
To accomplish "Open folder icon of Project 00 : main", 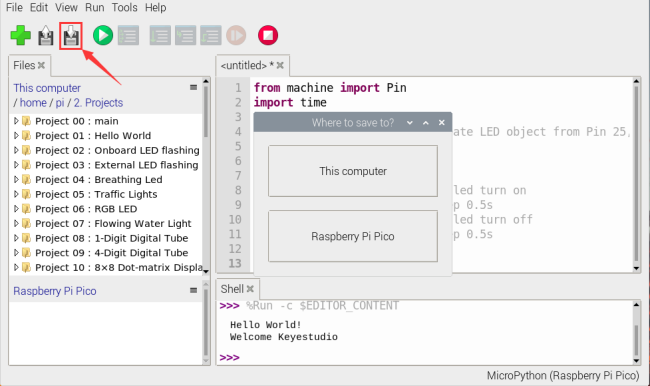I will (27, 121).
